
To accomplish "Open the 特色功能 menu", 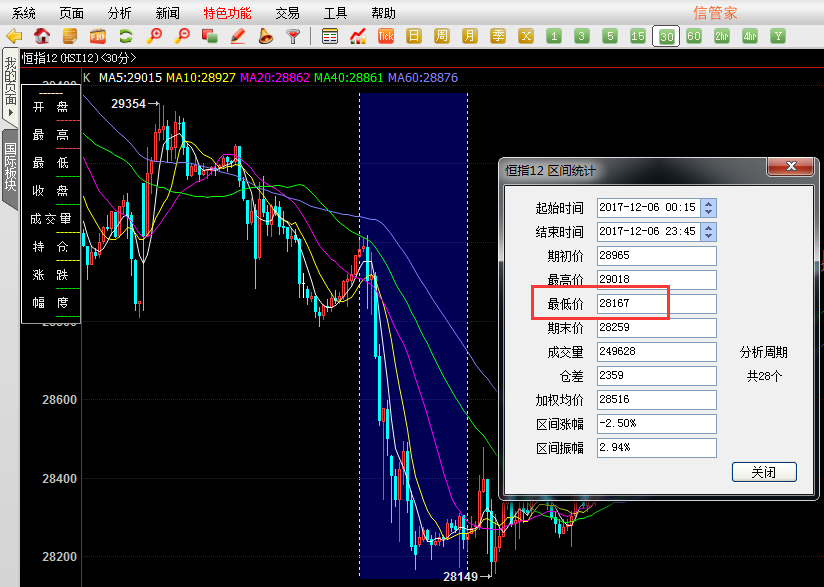I will click(x=227, y=13).
